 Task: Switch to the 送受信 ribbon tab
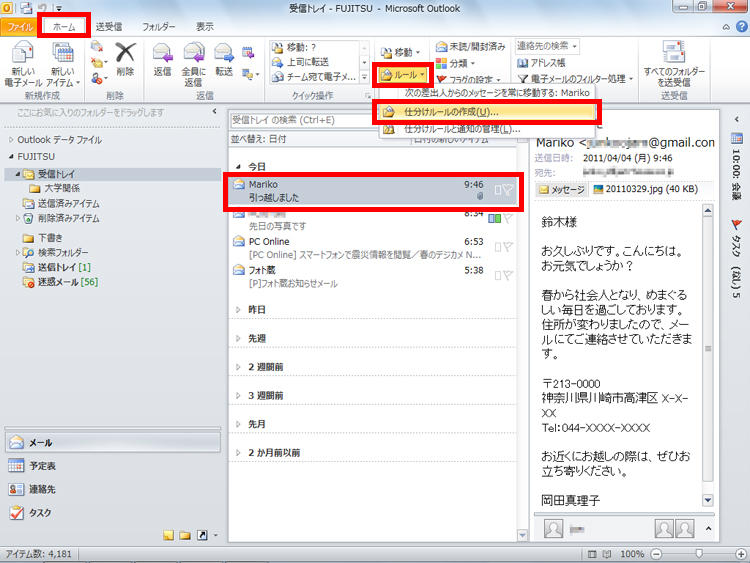pyautogui.click(x=109, y=27)
